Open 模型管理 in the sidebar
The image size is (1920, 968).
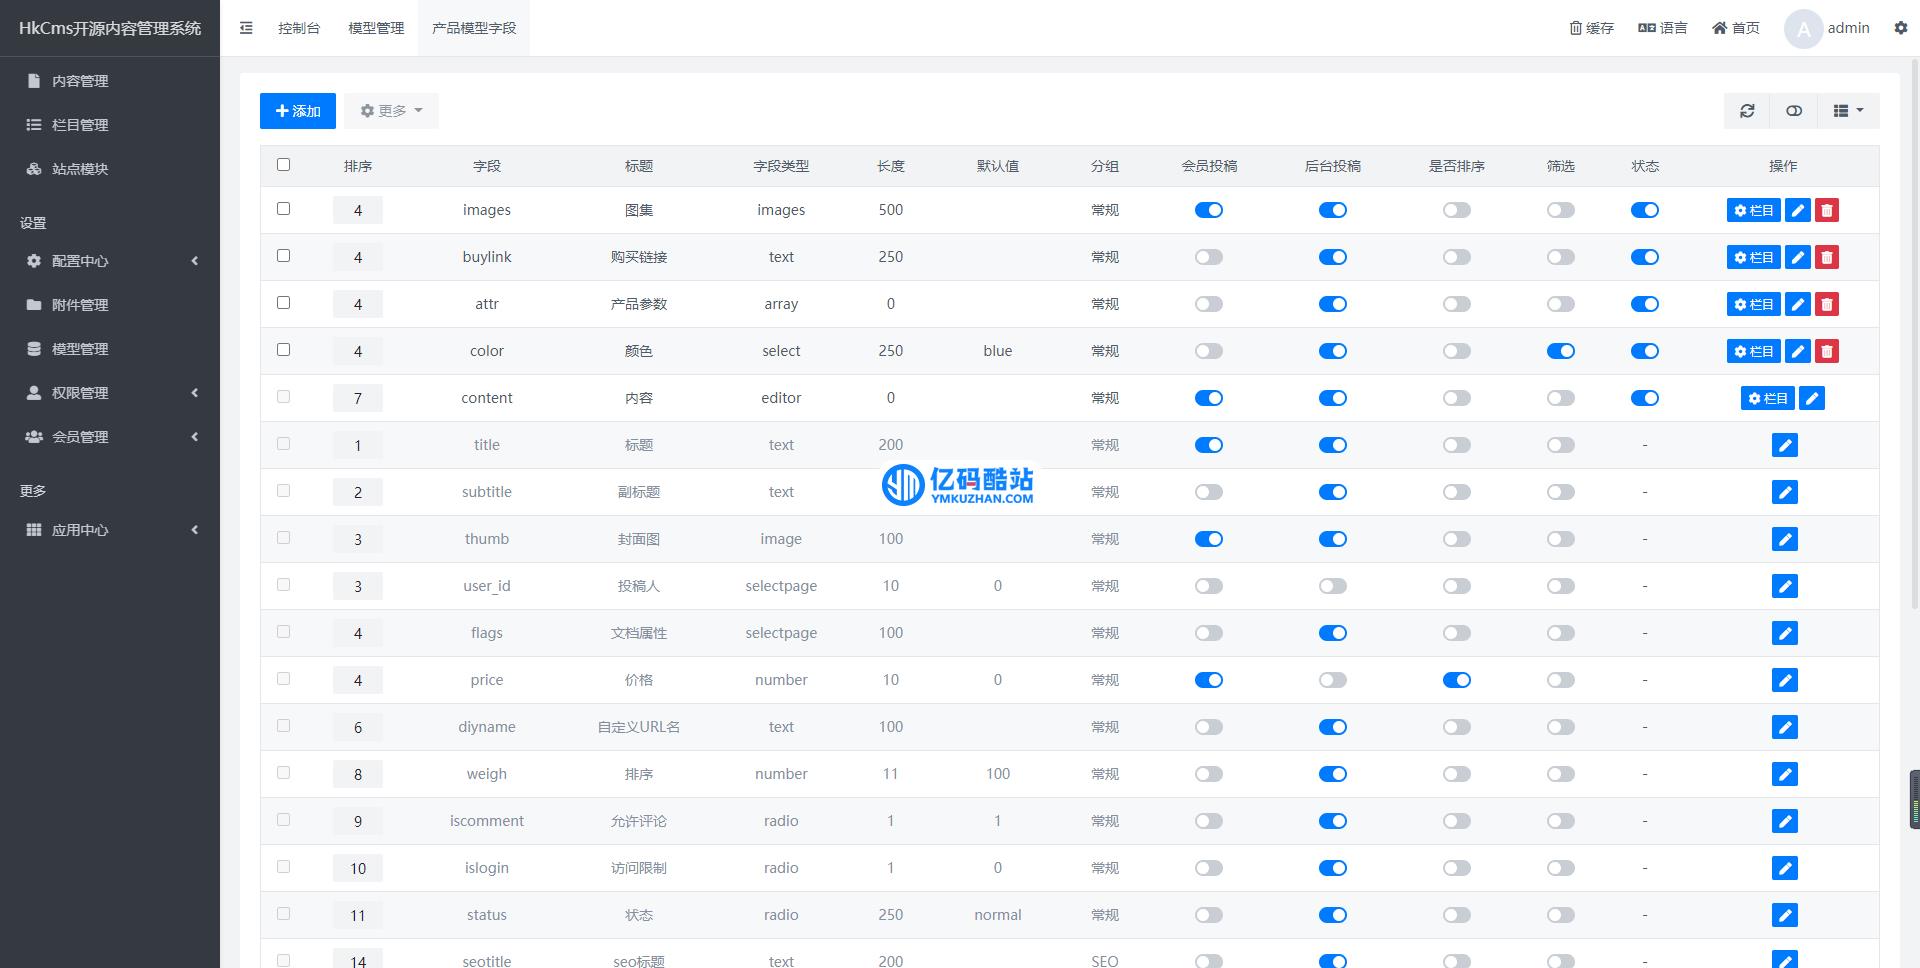pyautogui.click(x=110, y=349)
